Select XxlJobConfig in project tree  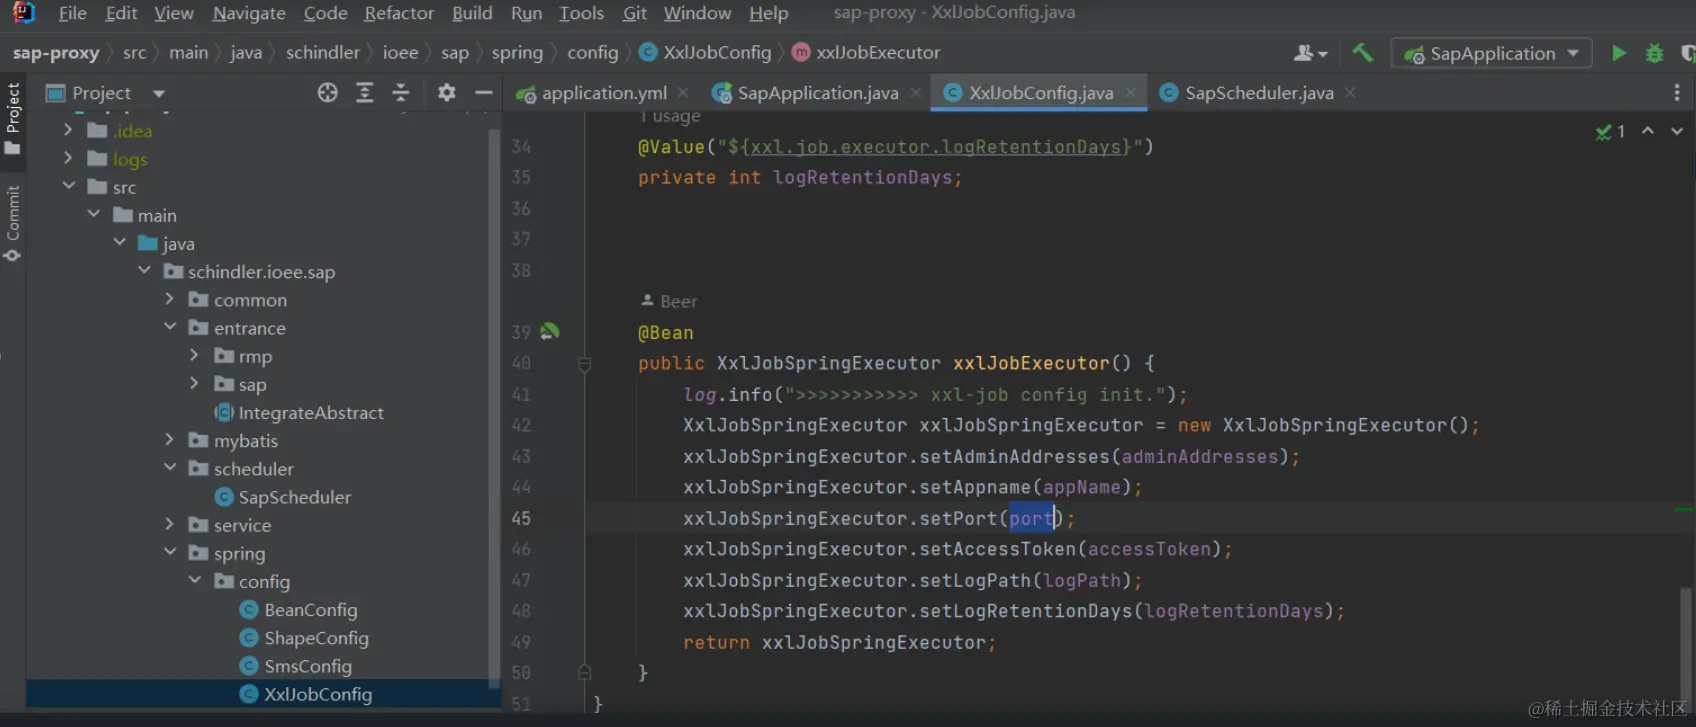coord(318,693)
